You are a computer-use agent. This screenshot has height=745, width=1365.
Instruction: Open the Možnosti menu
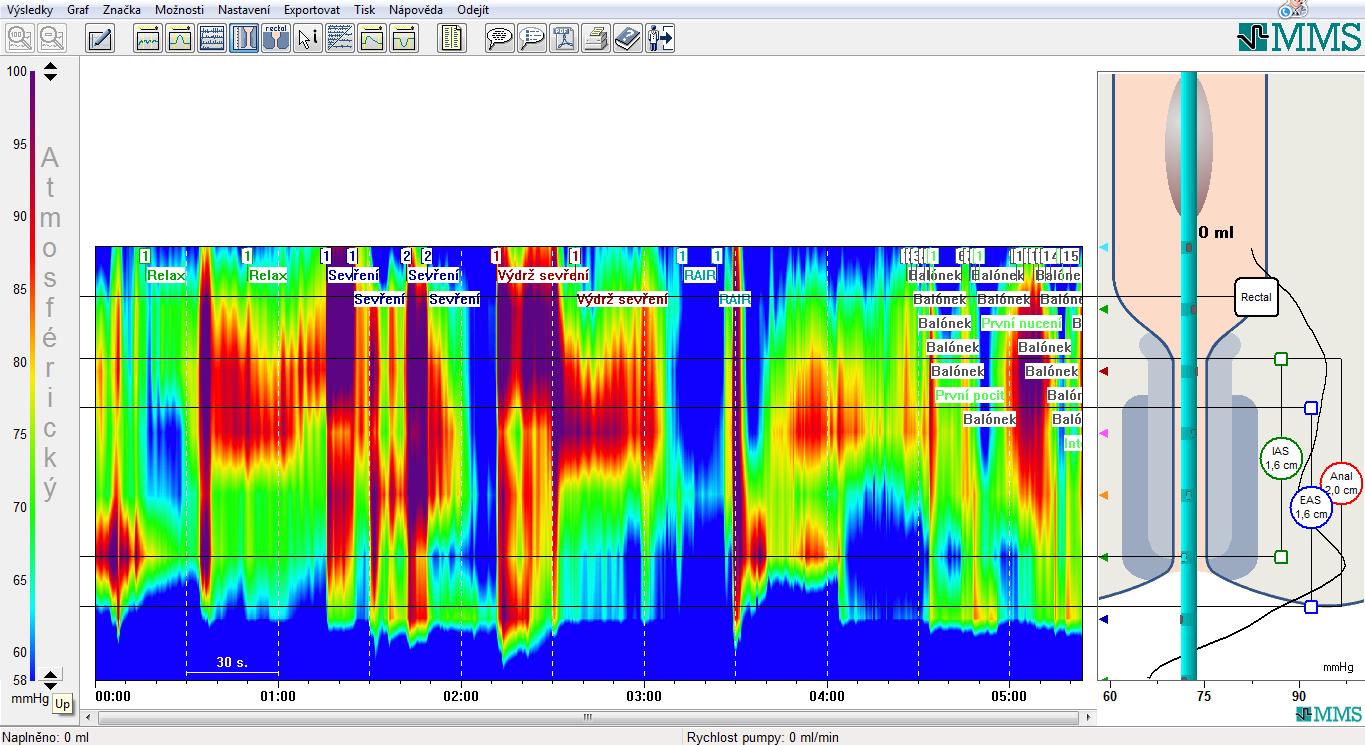coord(180,9)
